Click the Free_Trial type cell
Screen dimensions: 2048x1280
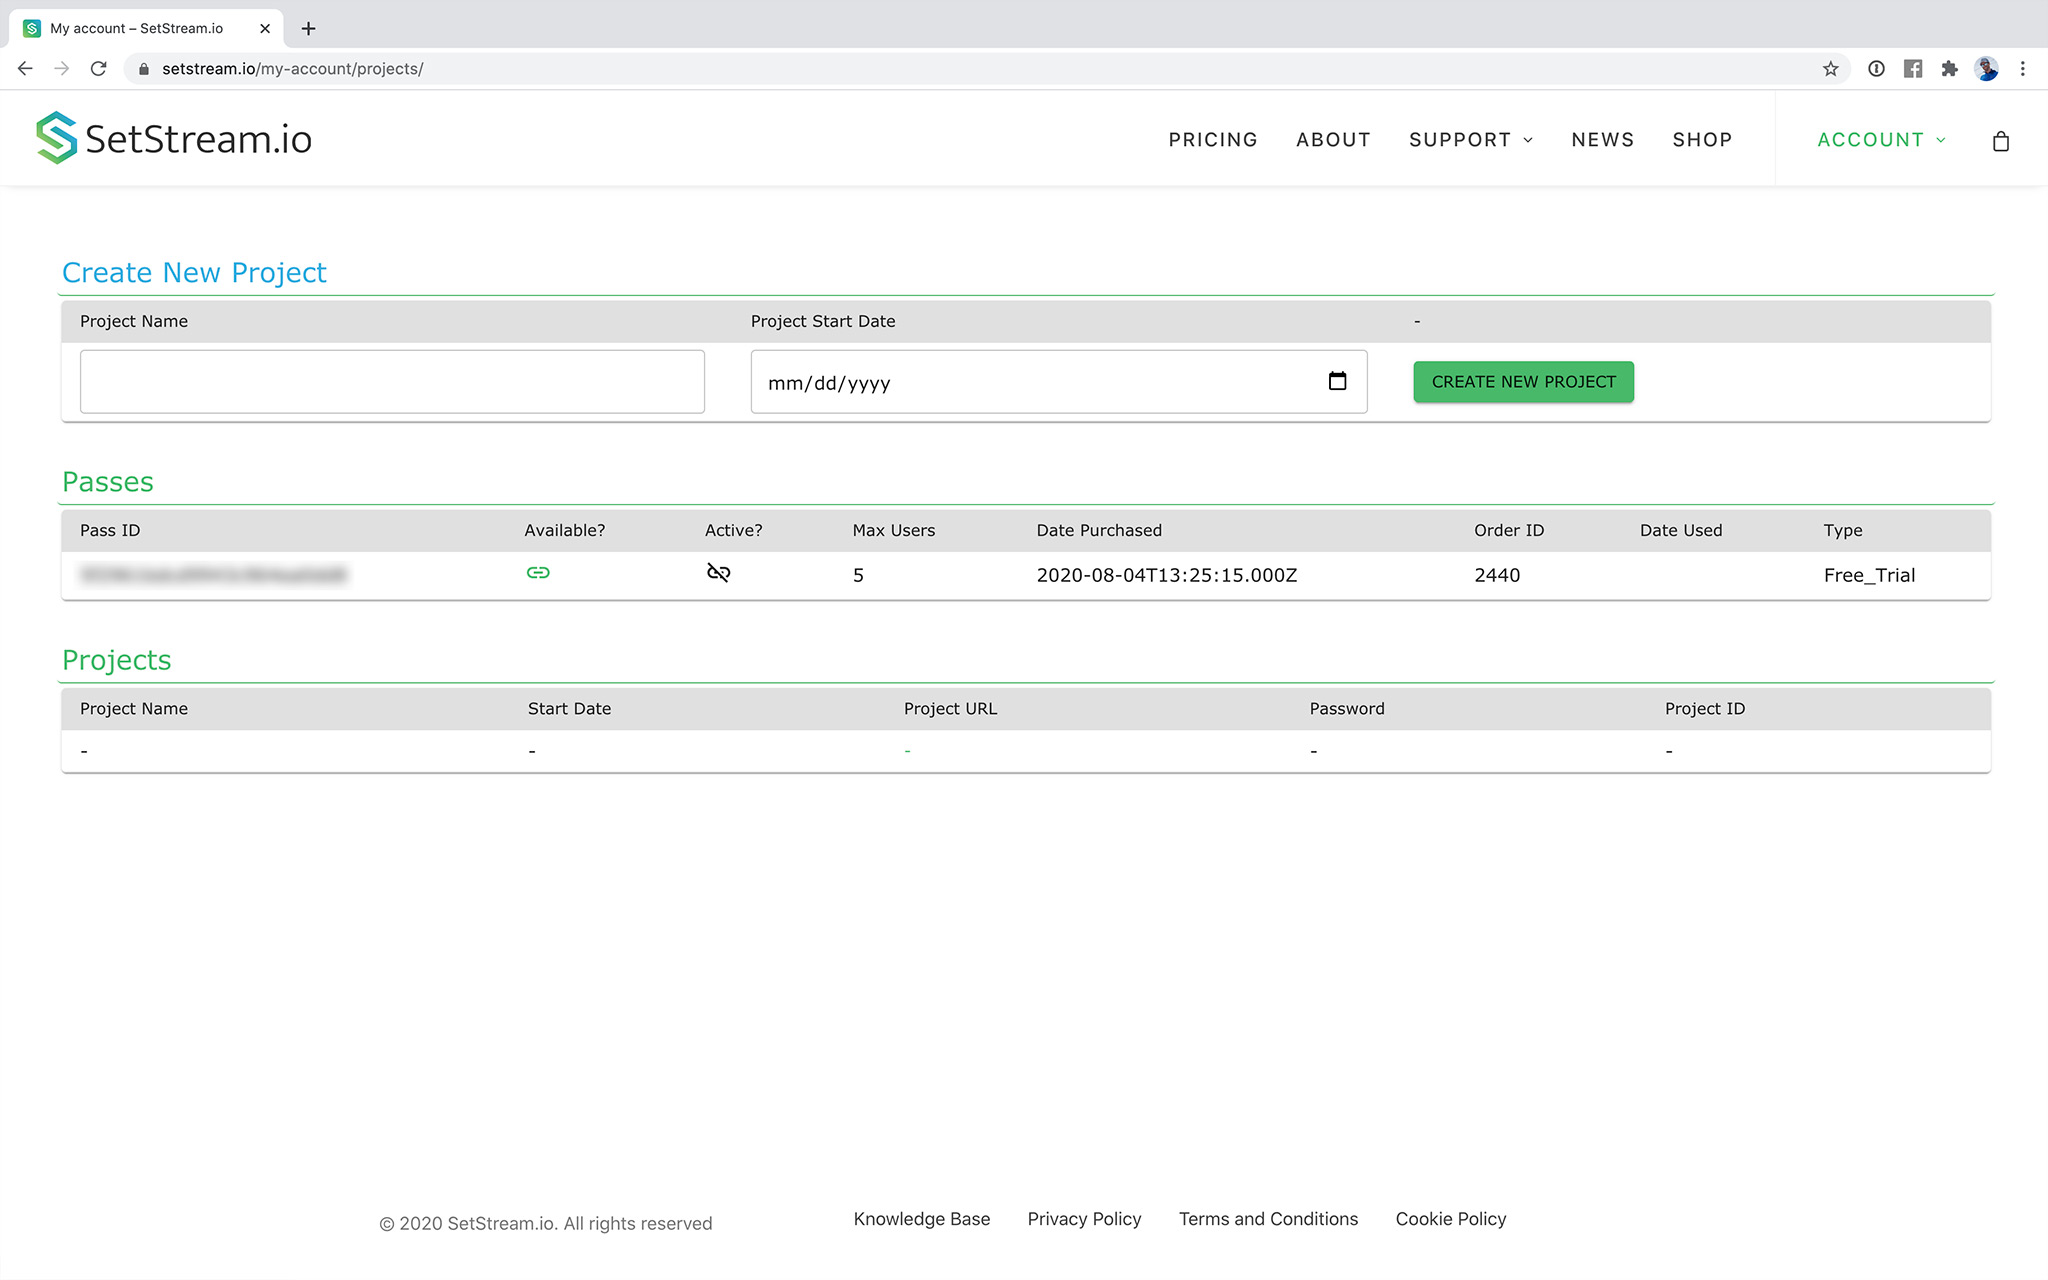1869,575
